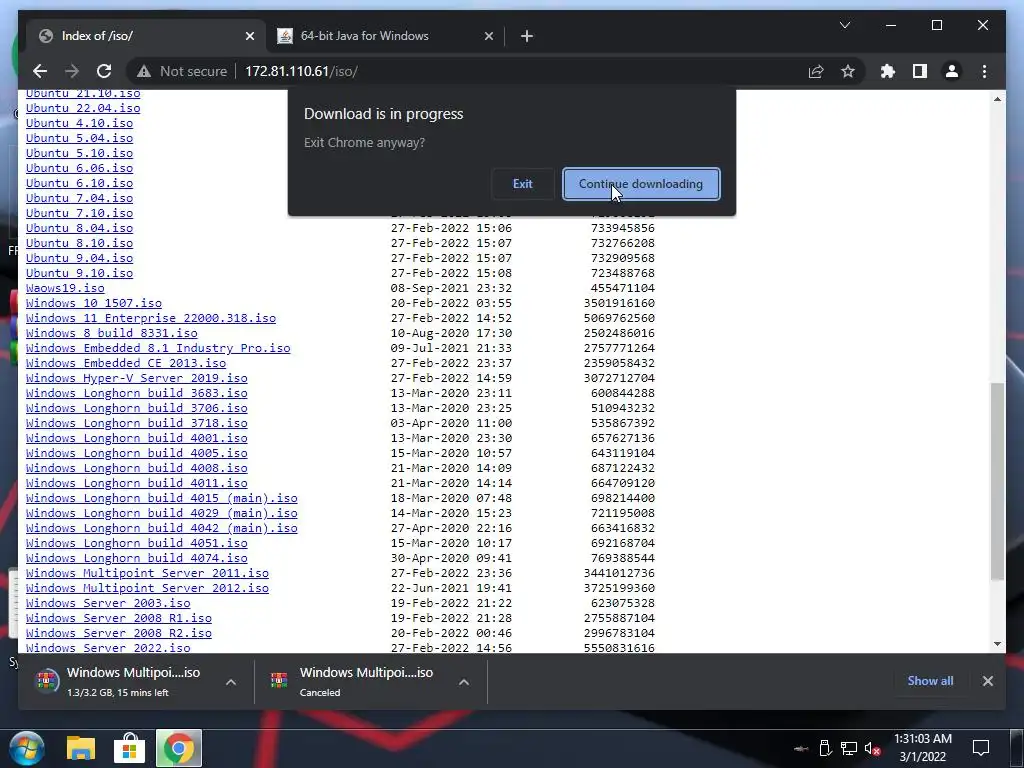This screenshot has height=768, width=1024.
Task: Open Microsoft Store from the taskbar
Action: point(129,748)
